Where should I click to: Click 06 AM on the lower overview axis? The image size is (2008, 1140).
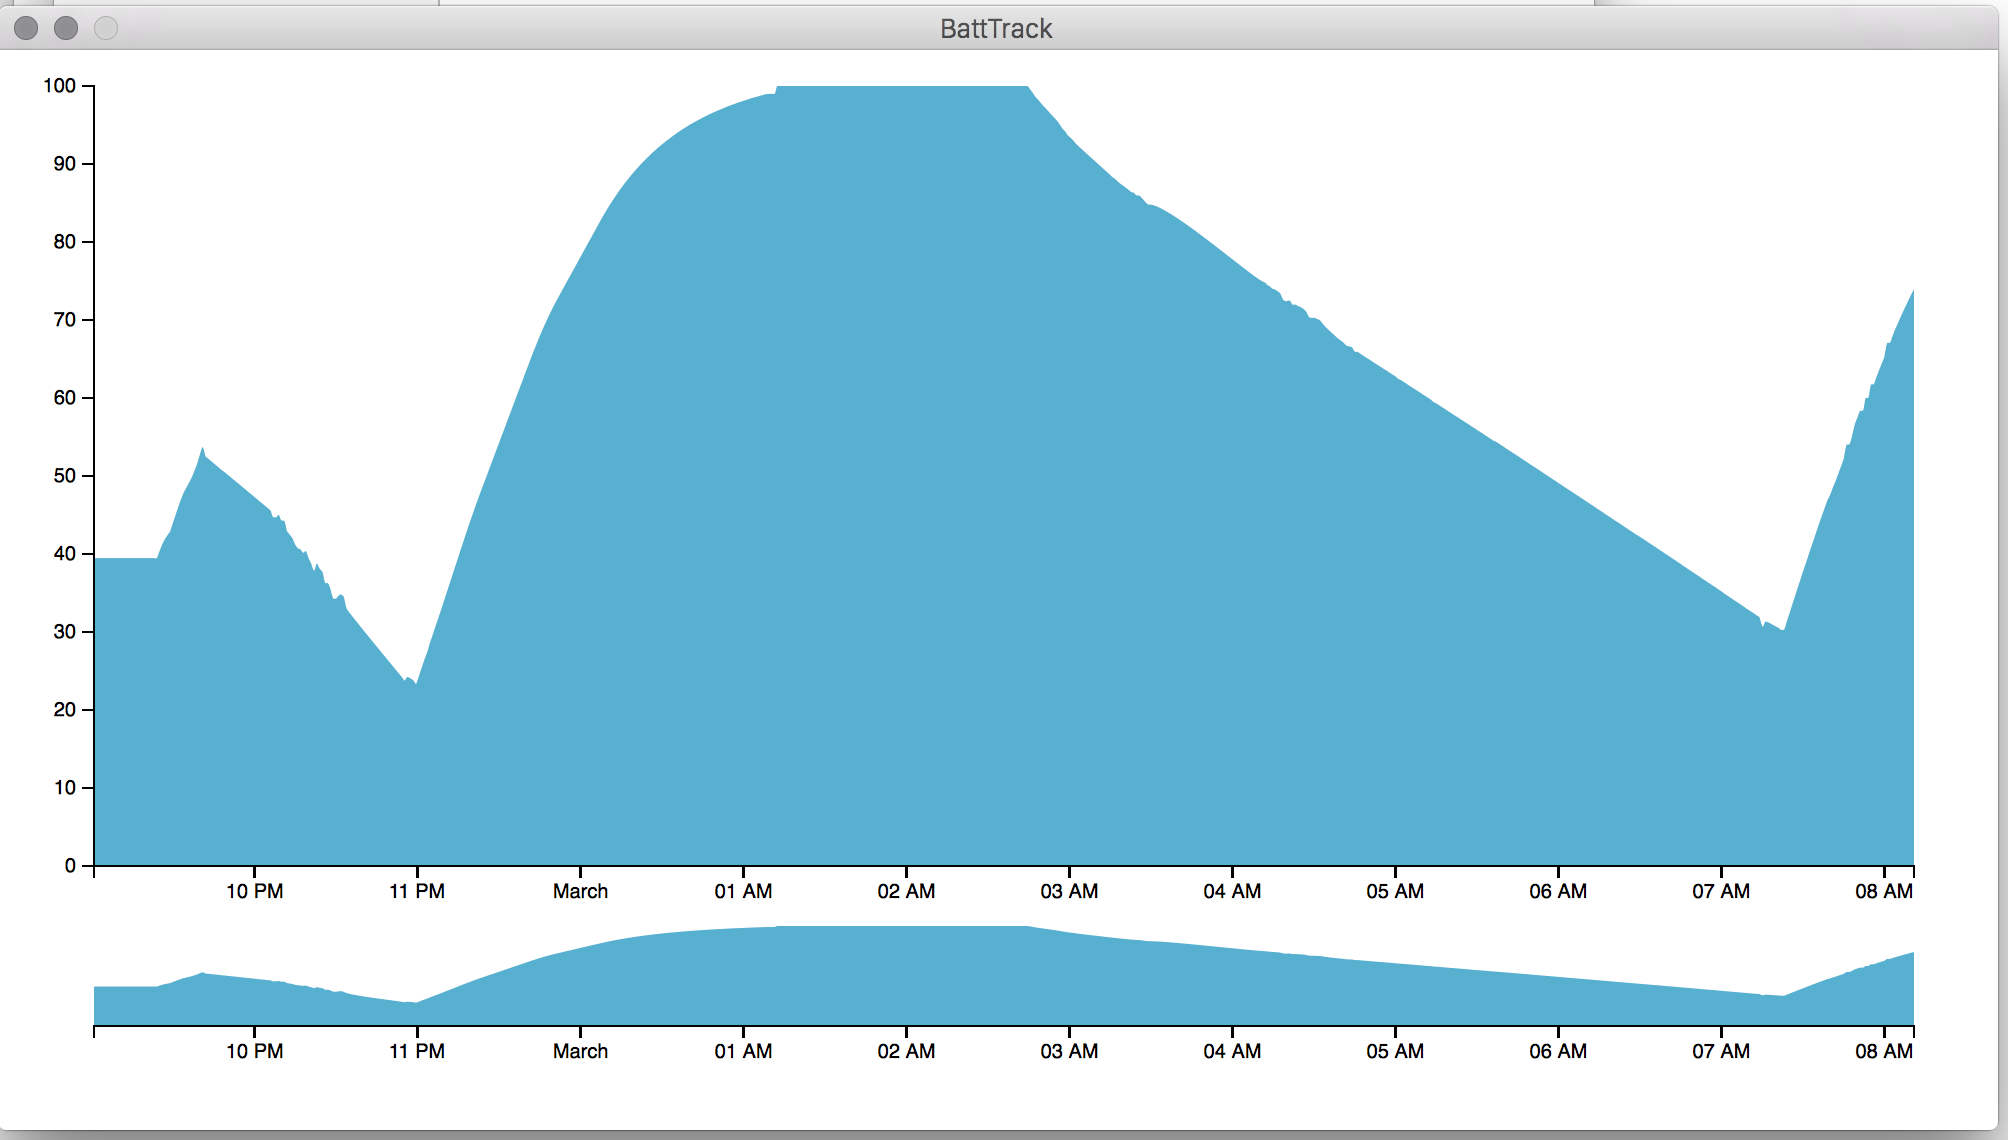pyautogui.click(x=1558, y=1051)
